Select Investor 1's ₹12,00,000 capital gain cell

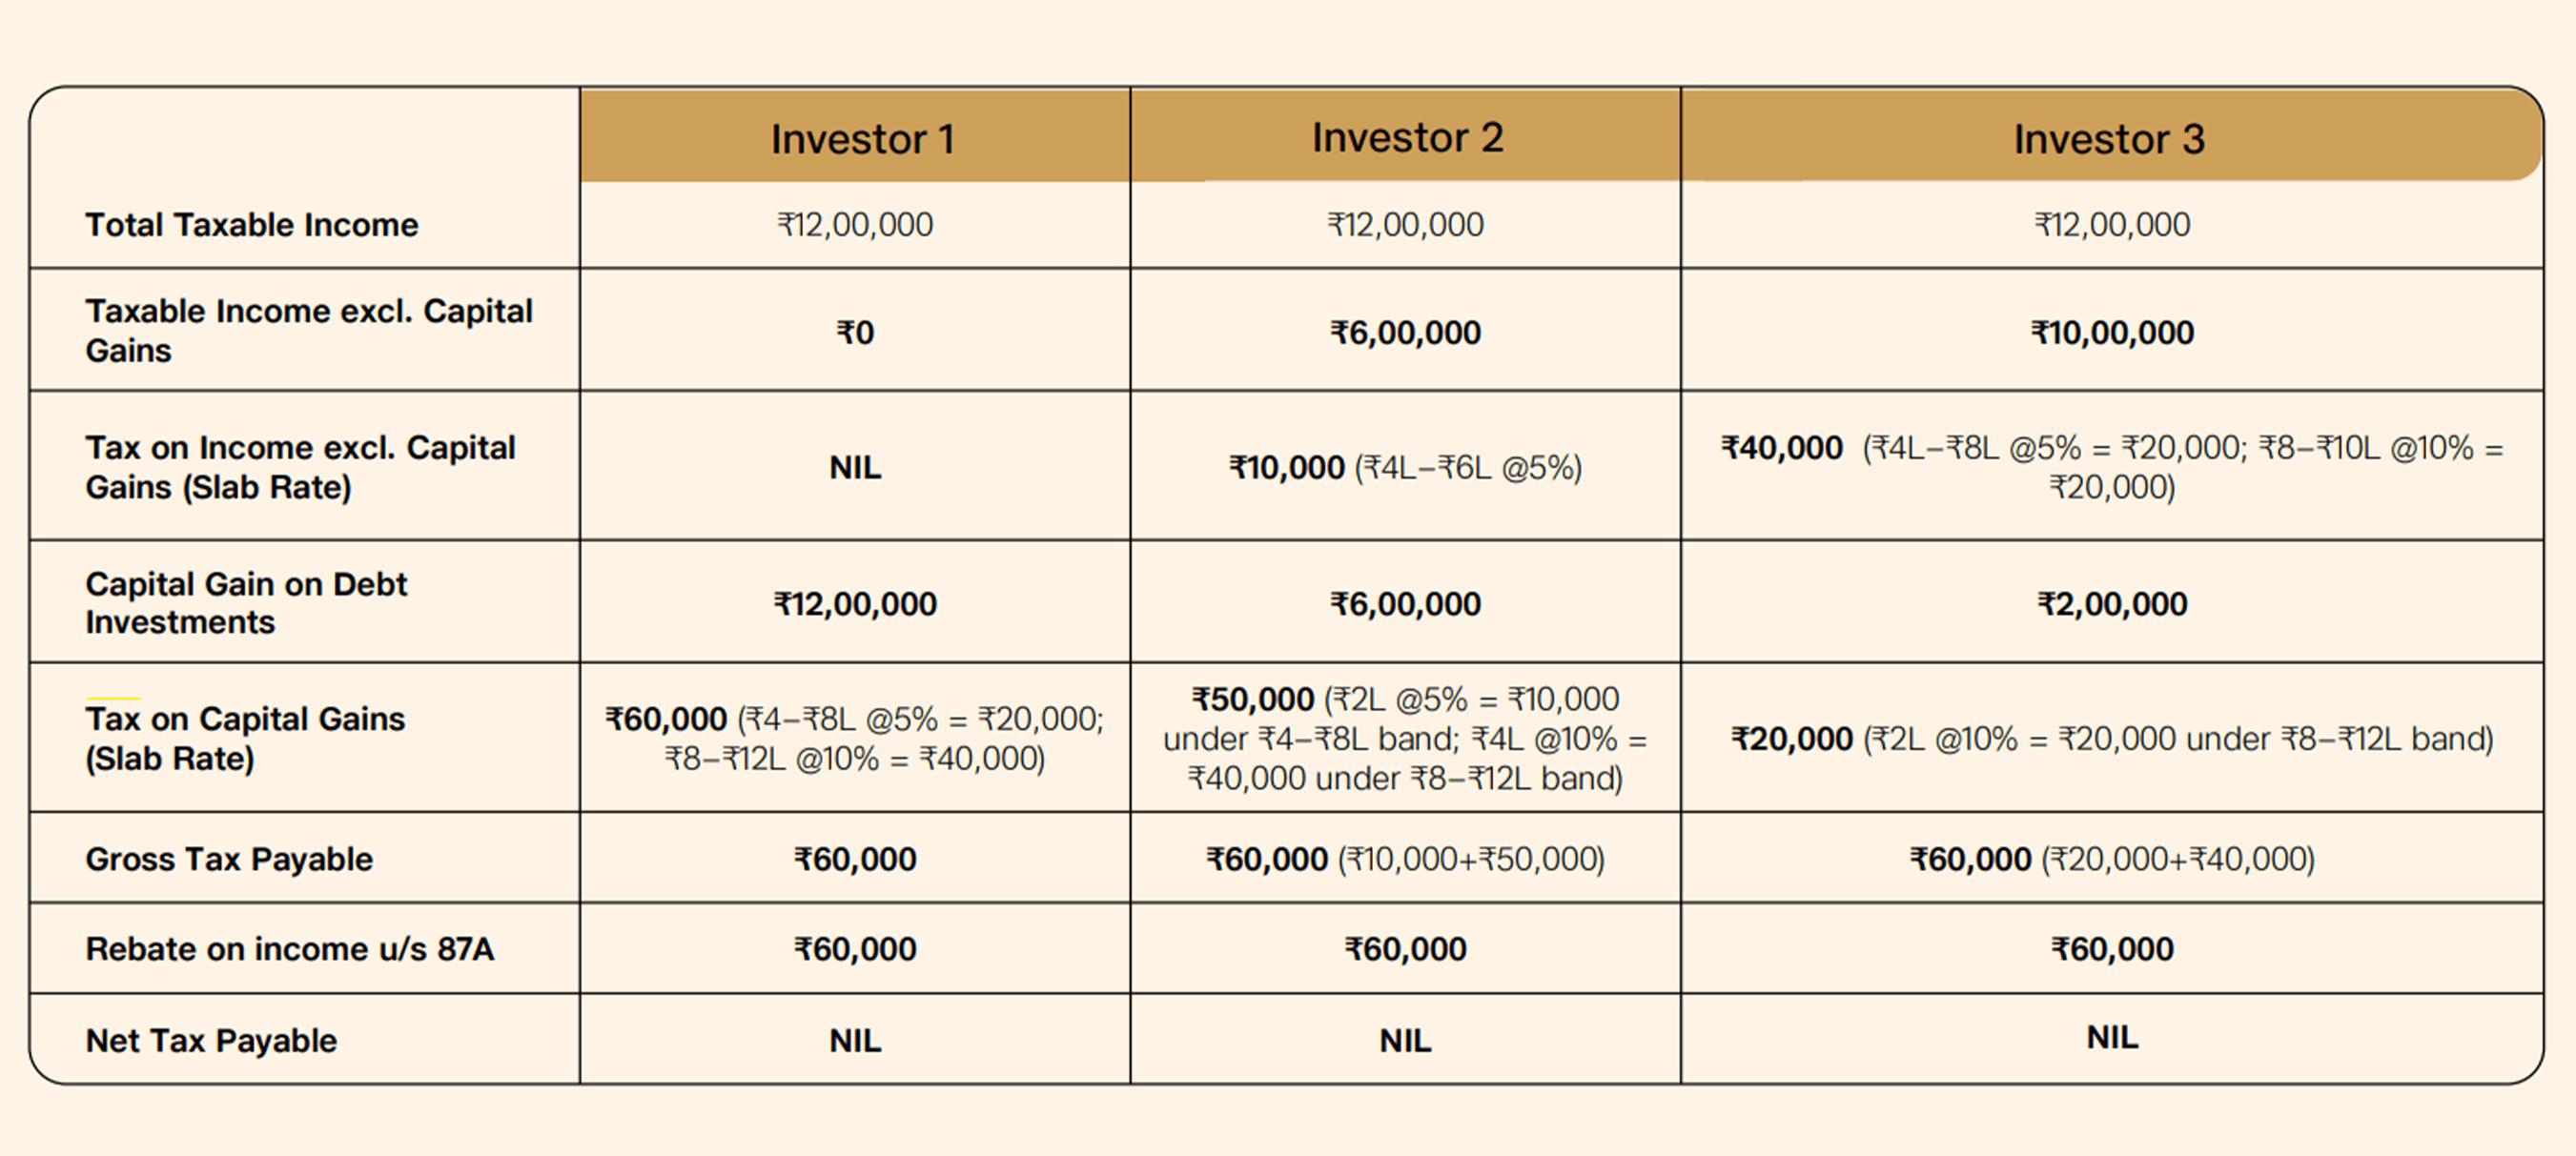[x=855, y=603]
